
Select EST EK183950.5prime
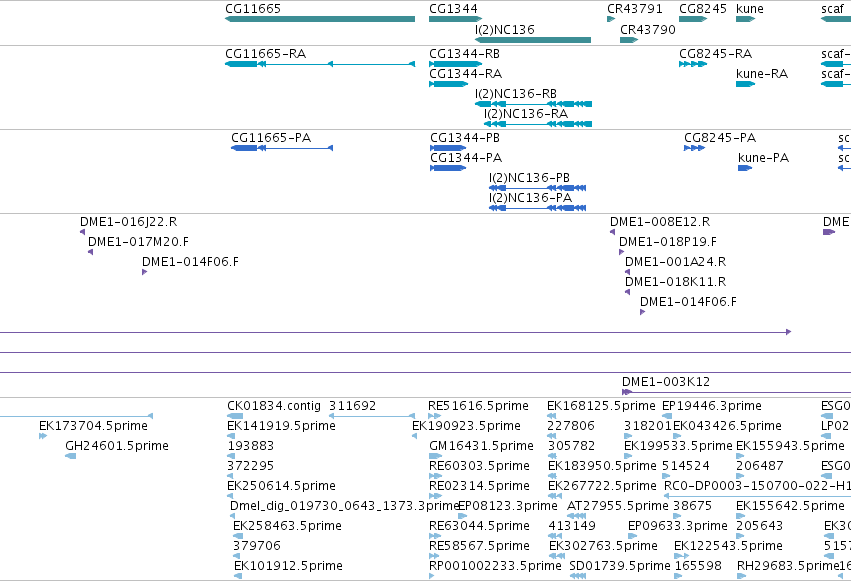(x=552, y=476)
